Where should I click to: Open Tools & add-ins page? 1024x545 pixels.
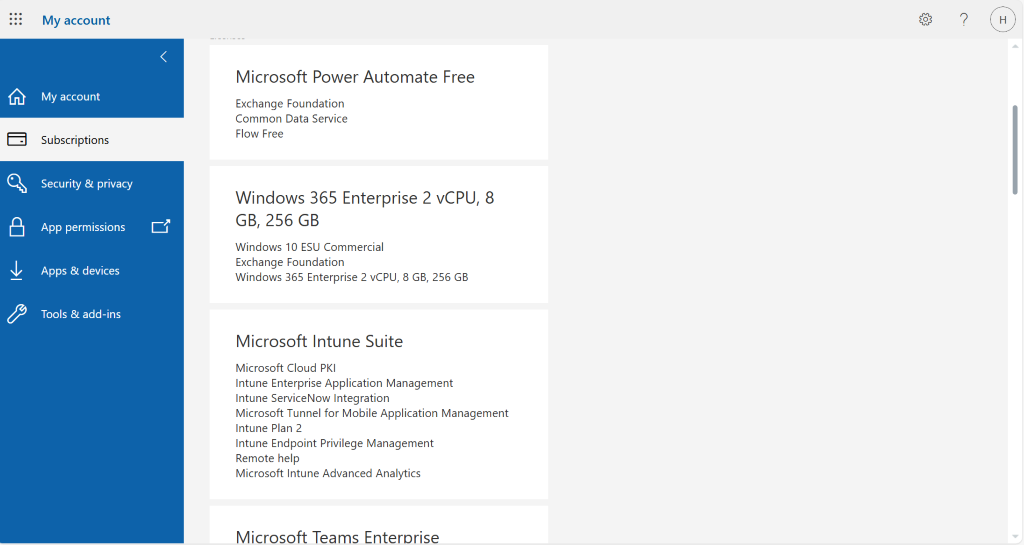coord(91,314)
